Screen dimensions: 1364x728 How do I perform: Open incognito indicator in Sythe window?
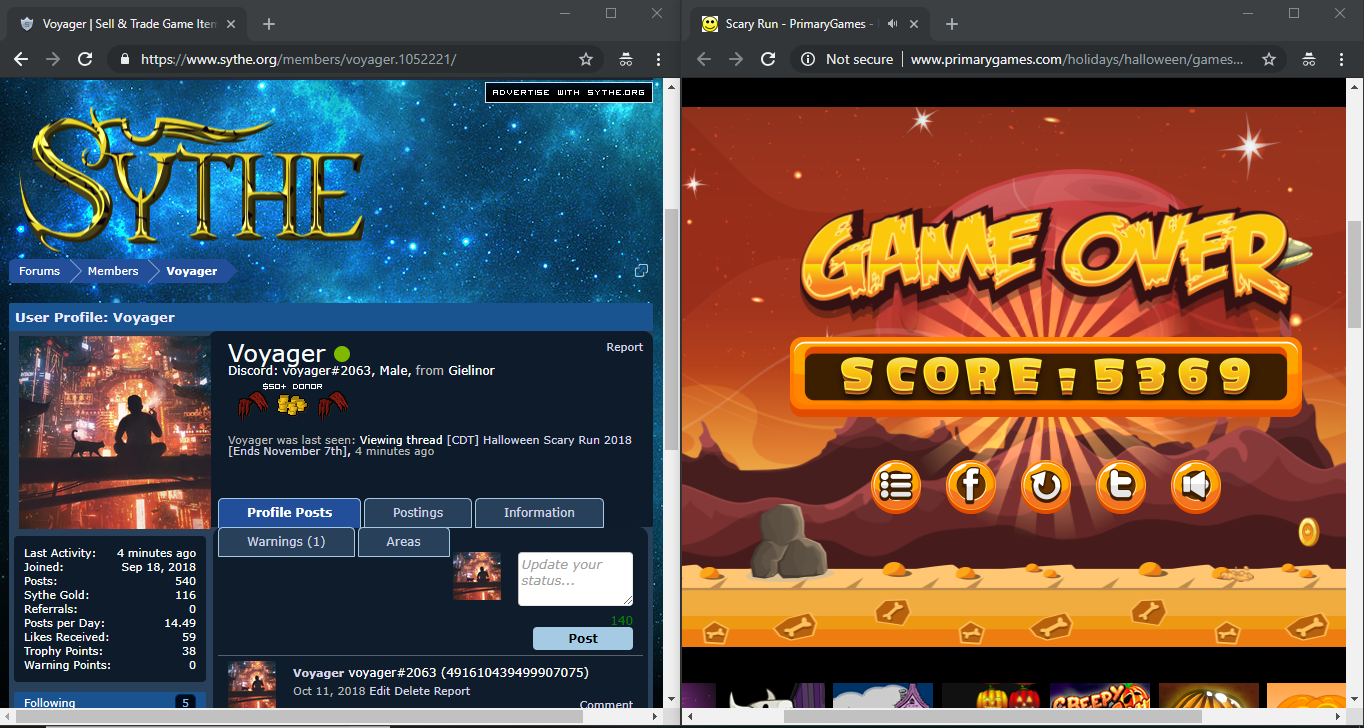coord(626,59)
